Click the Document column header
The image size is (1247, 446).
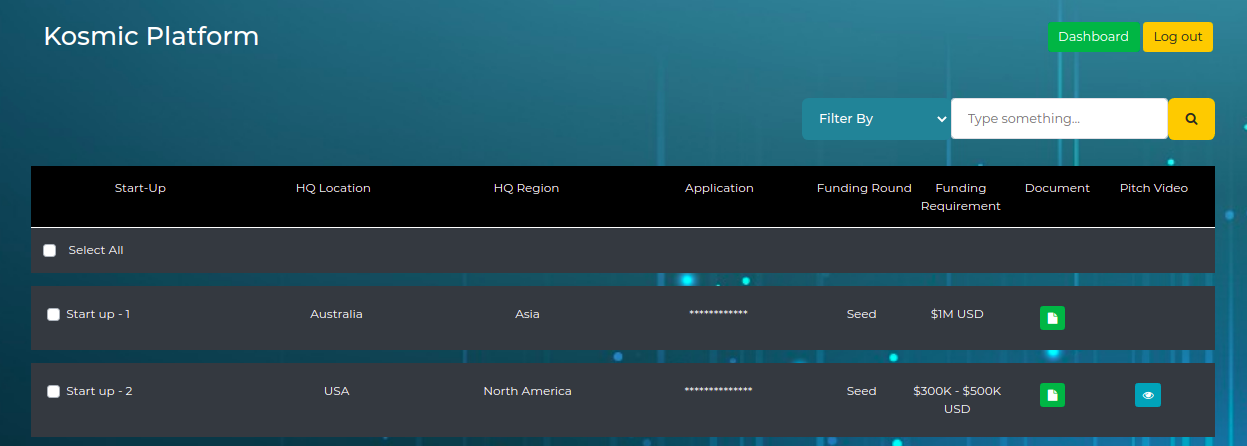[1057, 188]
